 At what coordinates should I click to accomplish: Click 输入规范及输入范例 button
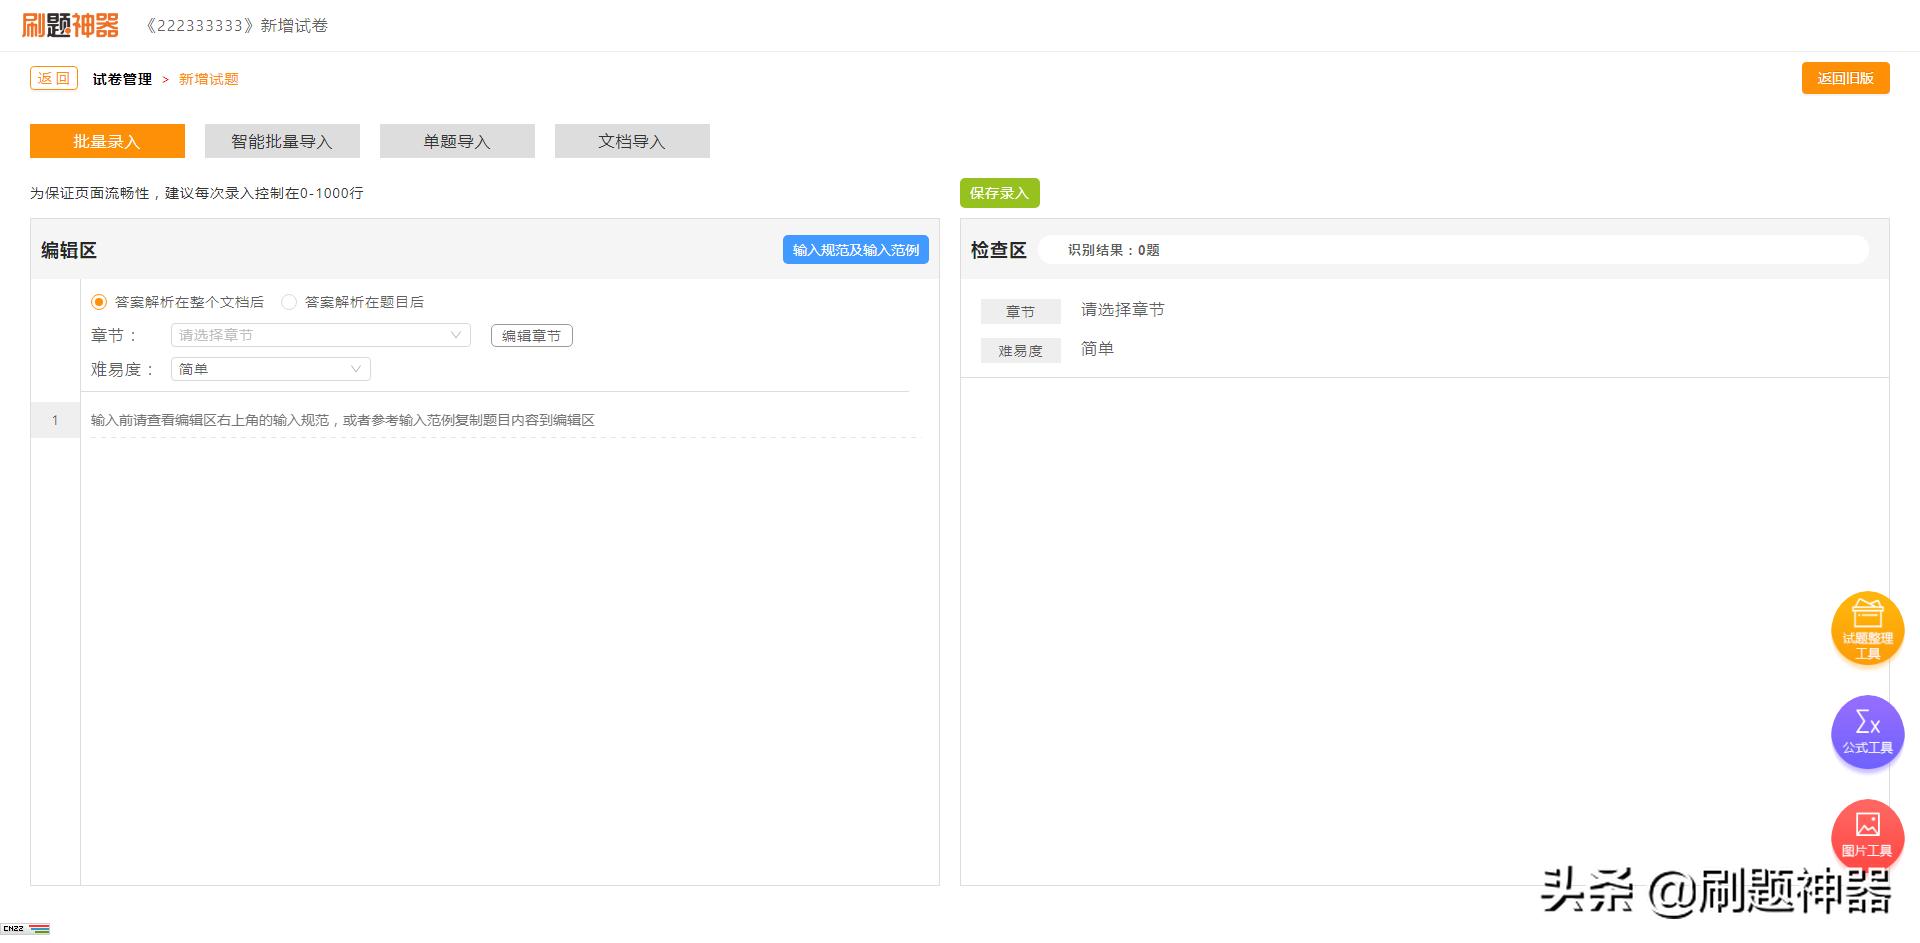pos(855,250)
